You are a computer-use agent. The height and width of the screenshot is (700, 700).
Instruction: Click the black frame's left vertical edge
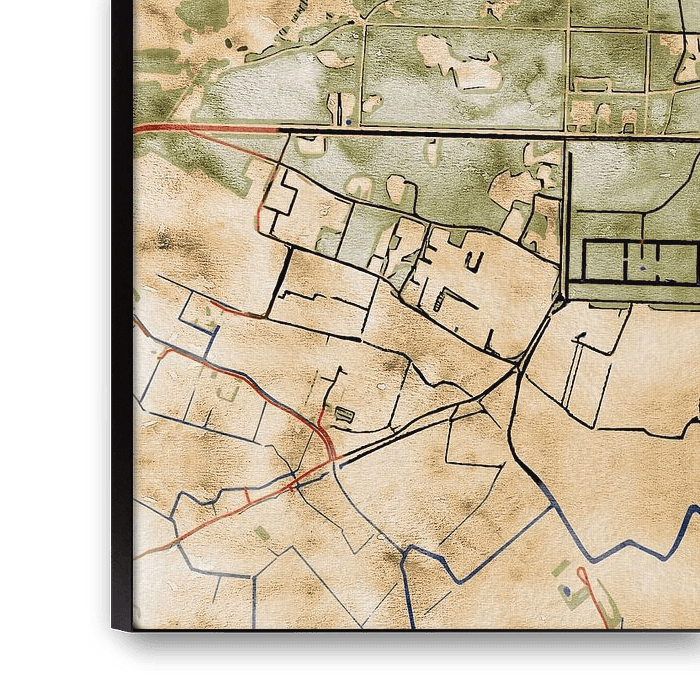tap(122, 300)
